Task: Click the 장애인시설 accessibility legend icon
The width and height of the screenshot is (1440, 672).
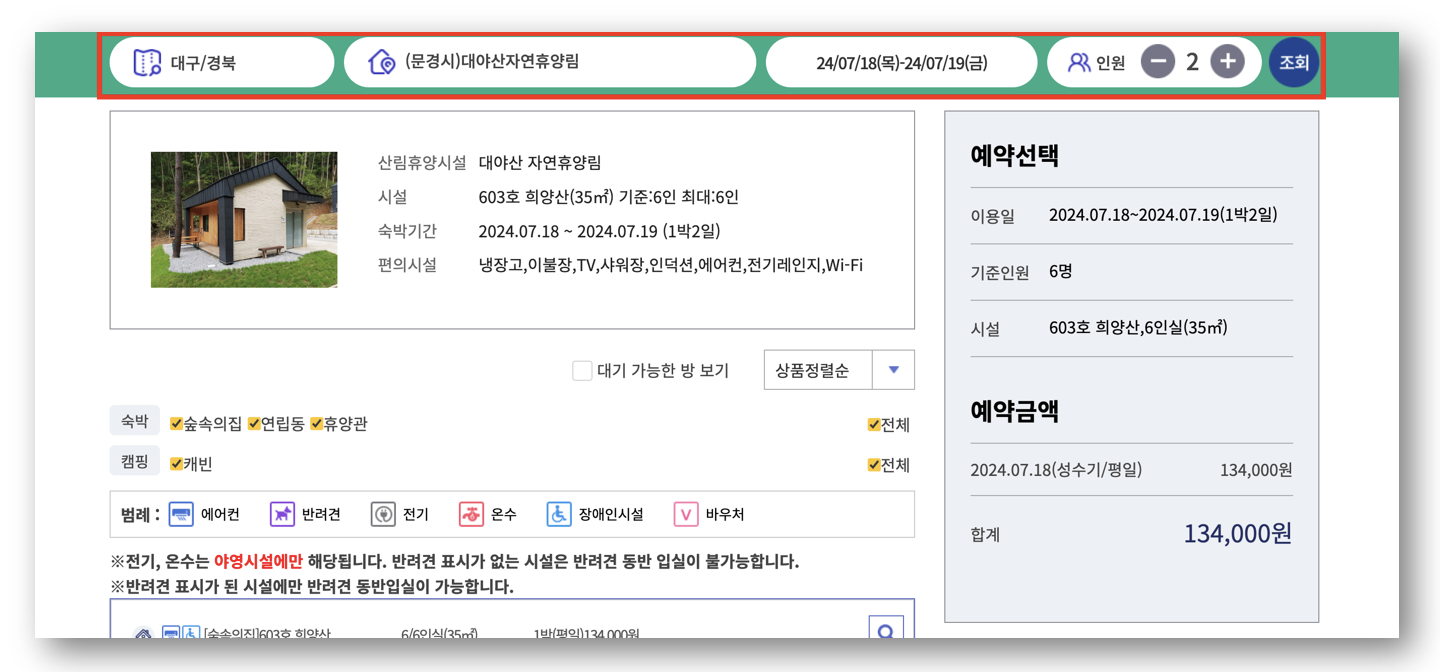Action: (560, 514)
